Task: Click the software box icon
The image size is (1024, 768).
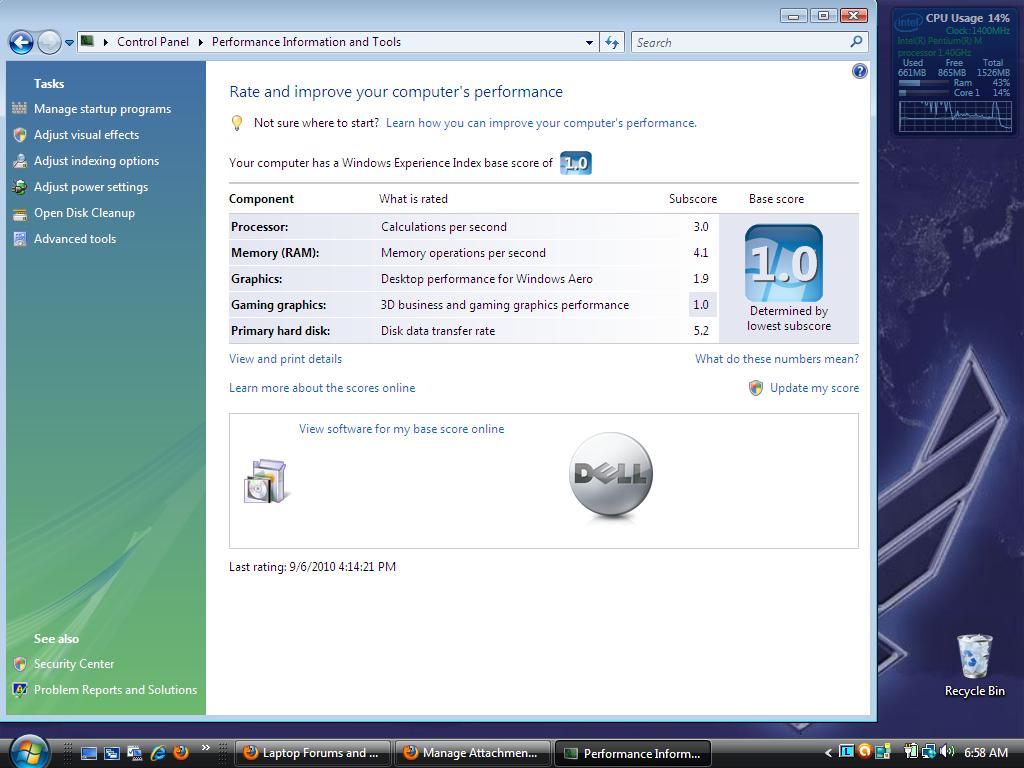Action: coord(265,481)
